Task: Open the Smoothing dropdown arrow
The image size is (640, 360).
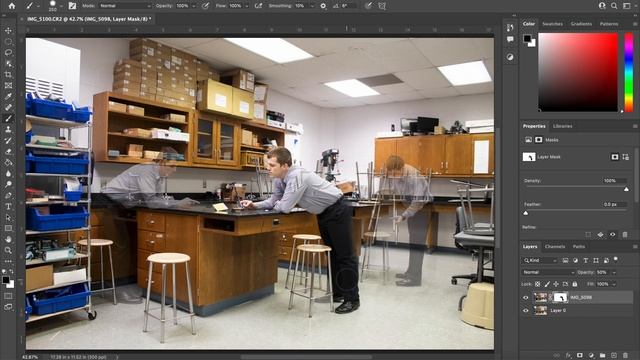Action: click(x=312, y=6)
